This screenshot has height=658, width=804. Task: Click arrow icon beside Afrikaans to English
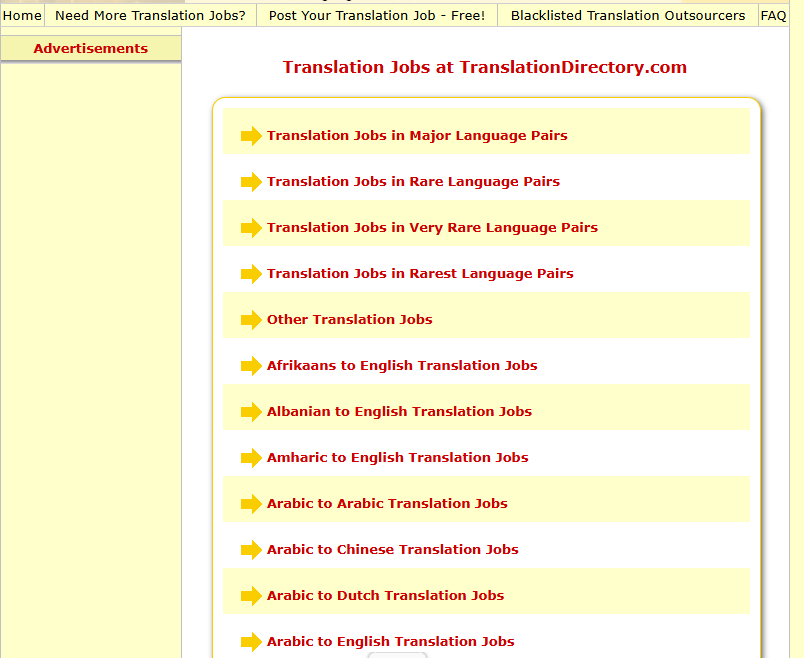tap(251, 366)
